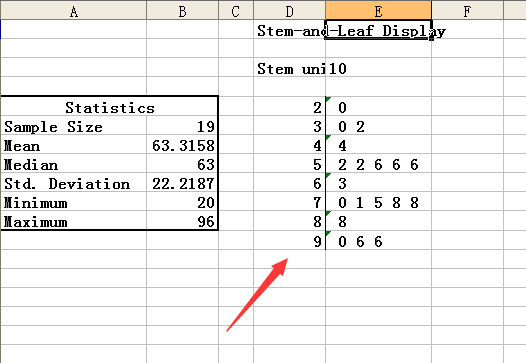526x363 pixels.
Task: Select column C header
Action: [236, 10]
